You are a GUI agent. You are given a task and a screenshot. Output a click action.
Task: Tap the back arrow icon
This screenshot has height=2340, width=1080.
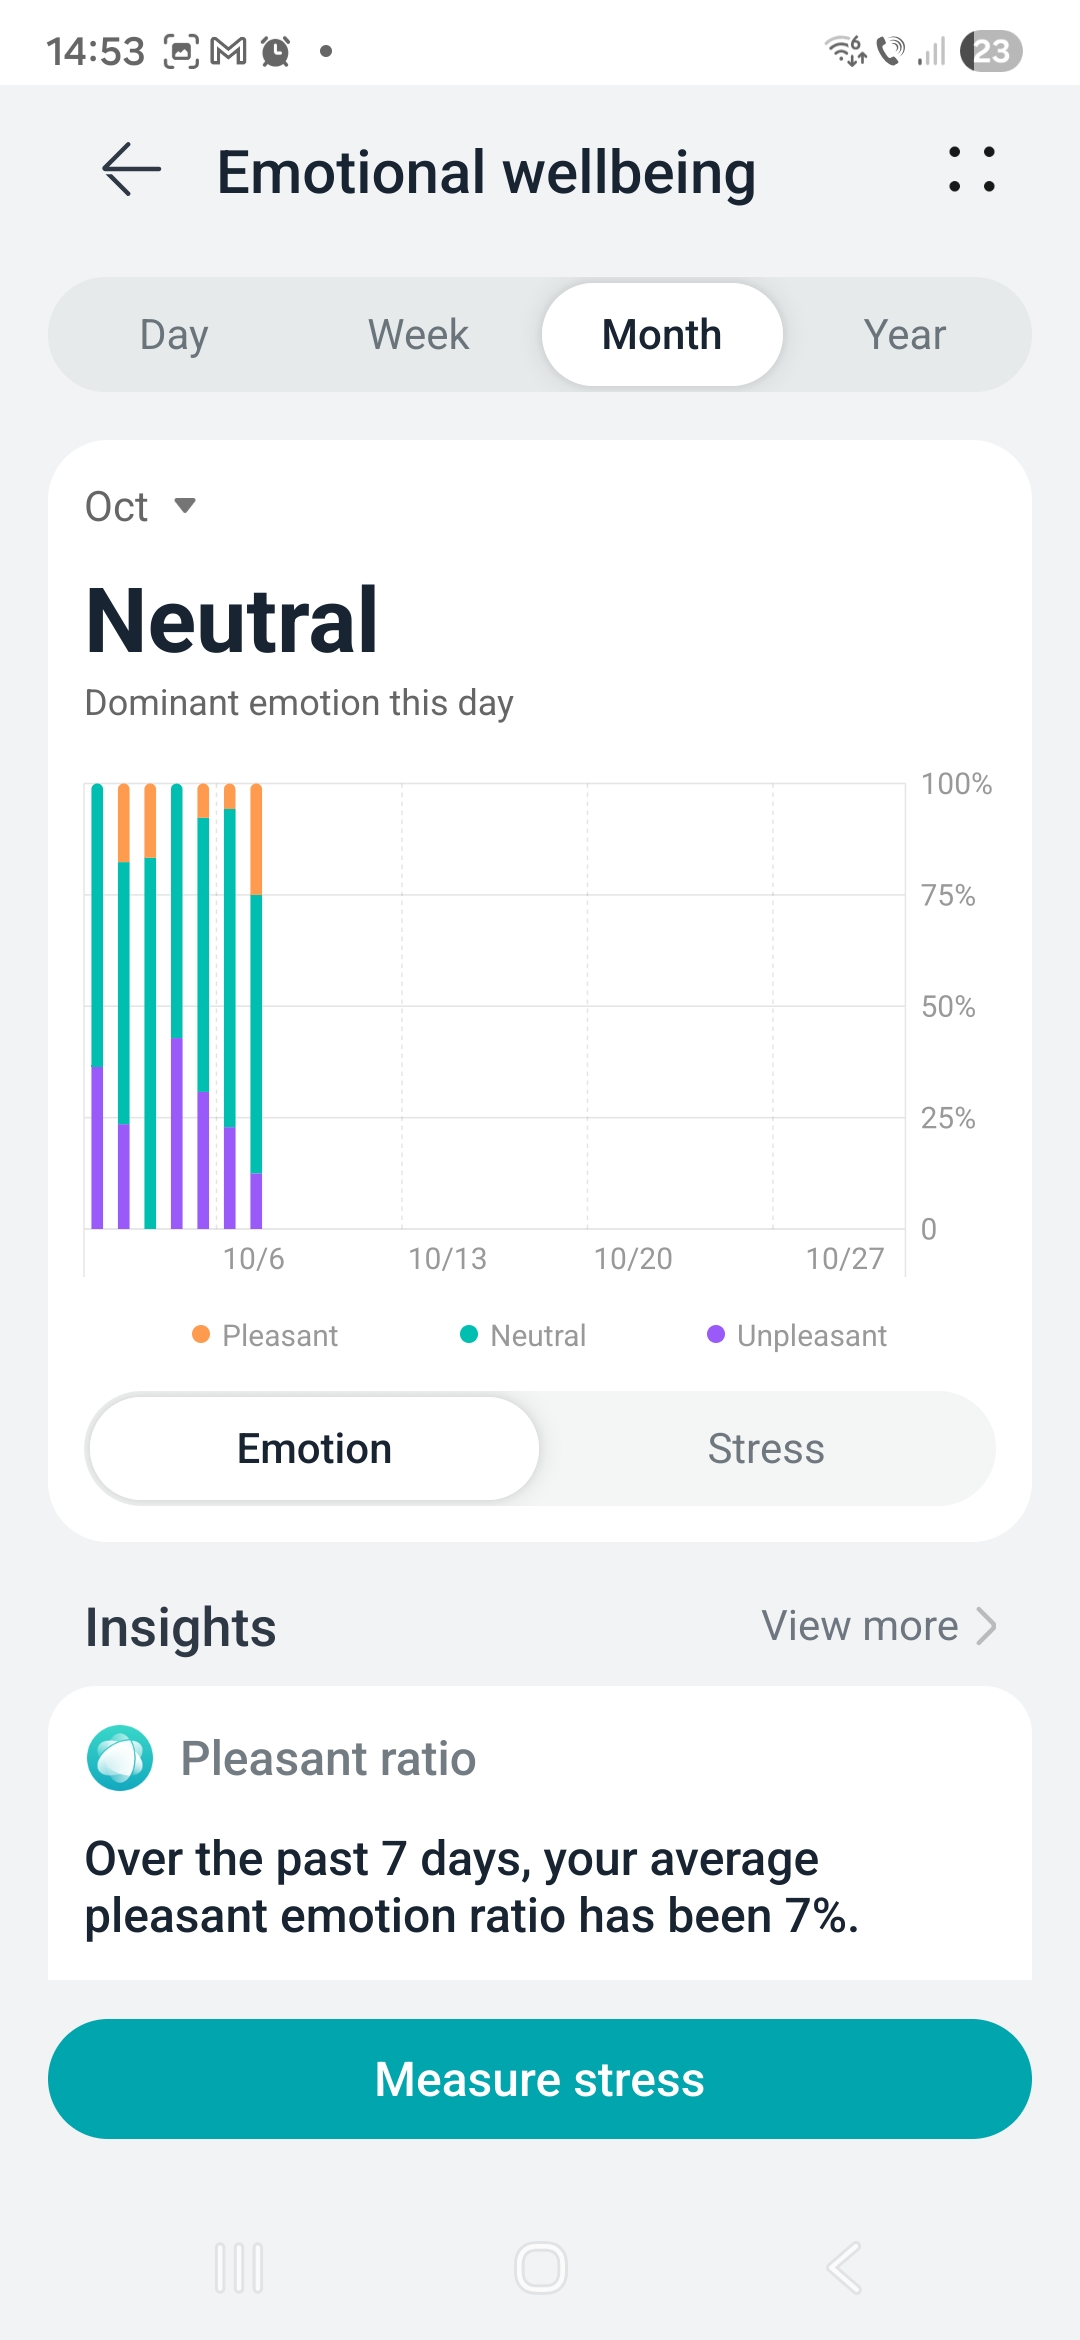point(132,169)
